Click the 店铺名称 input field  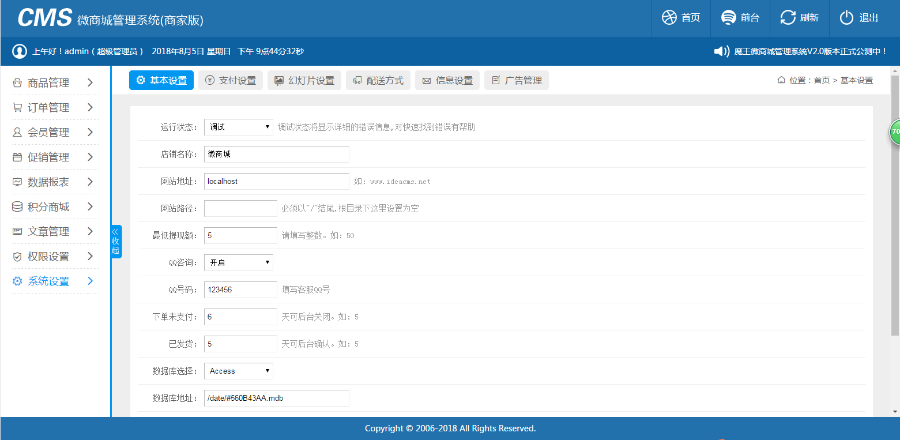coord(277,154)
